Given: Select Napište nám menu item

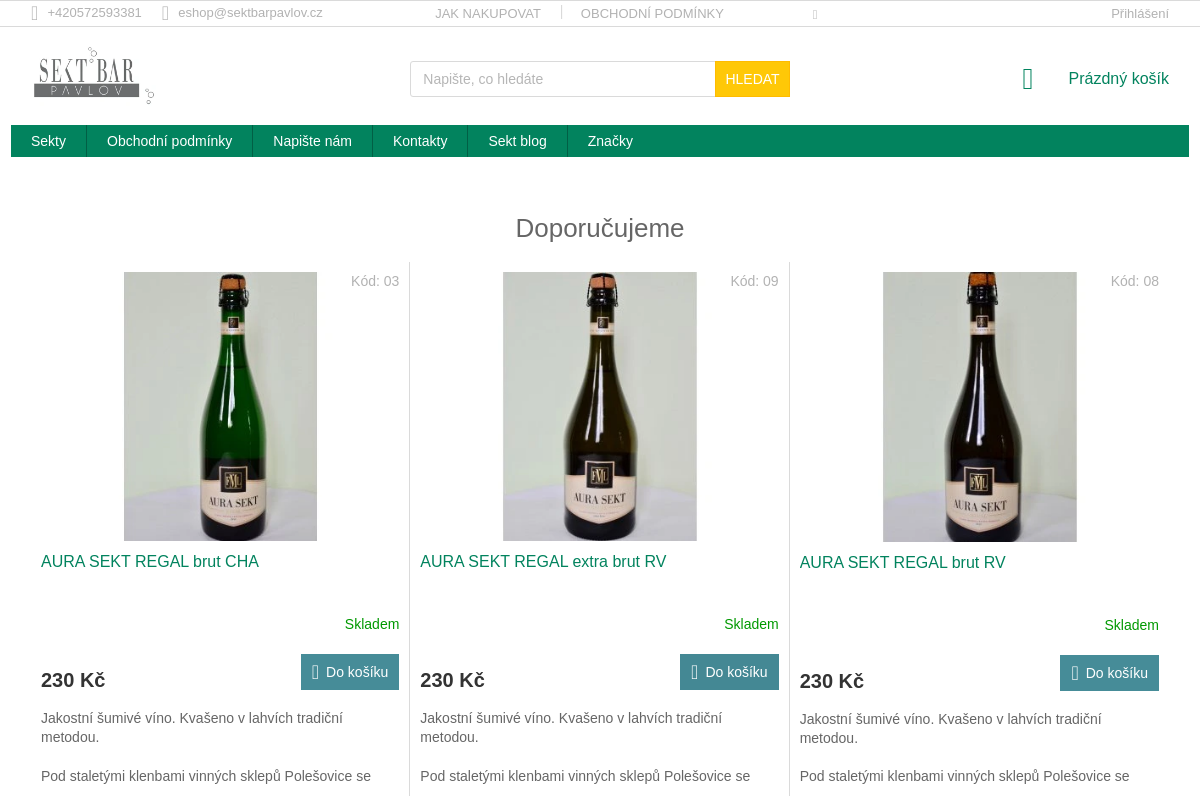Looking at the screenshot, I should point(312,141).
